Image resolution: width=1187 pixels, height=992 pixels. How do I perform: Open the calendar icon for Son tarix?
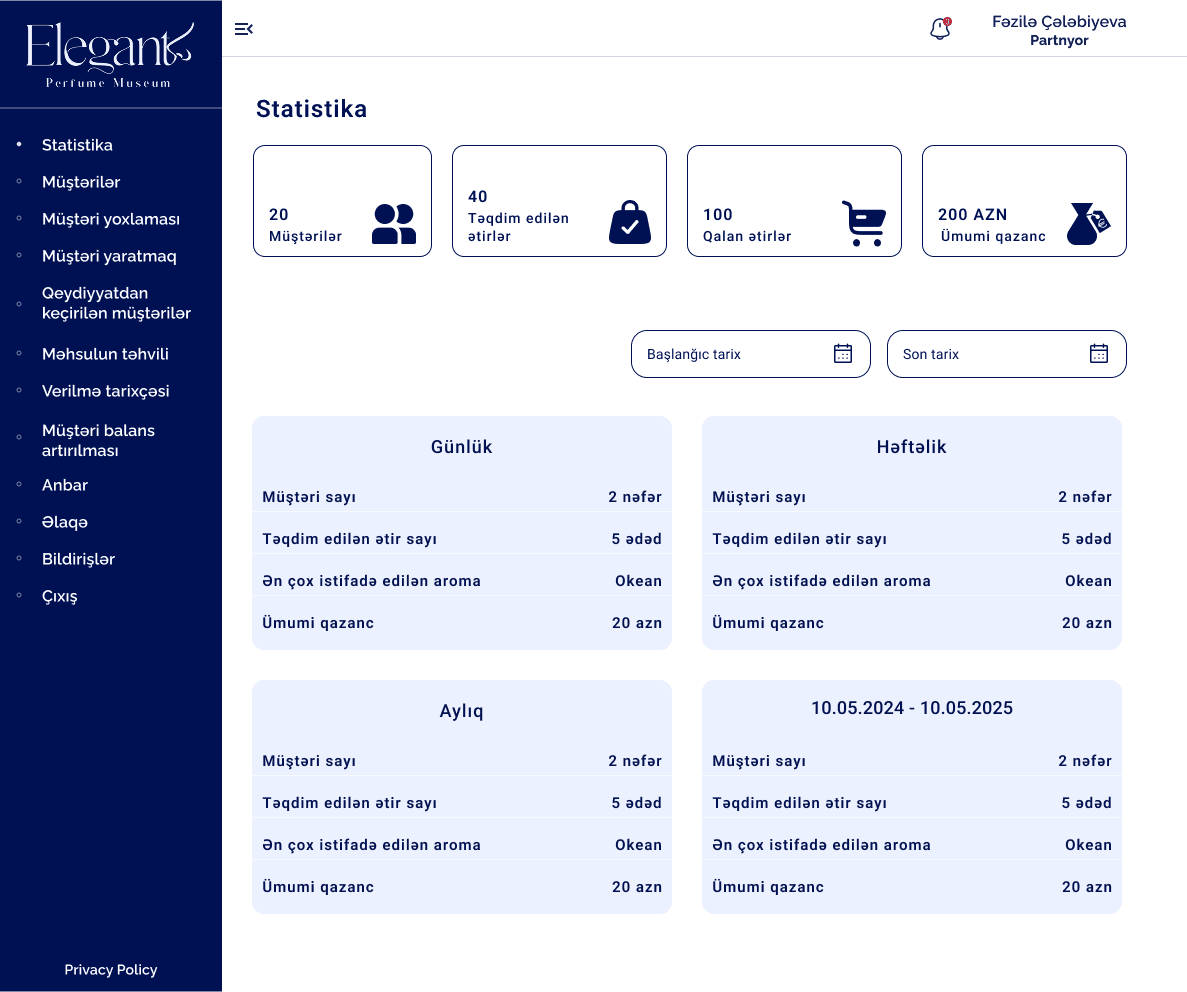coord(1099,353)
